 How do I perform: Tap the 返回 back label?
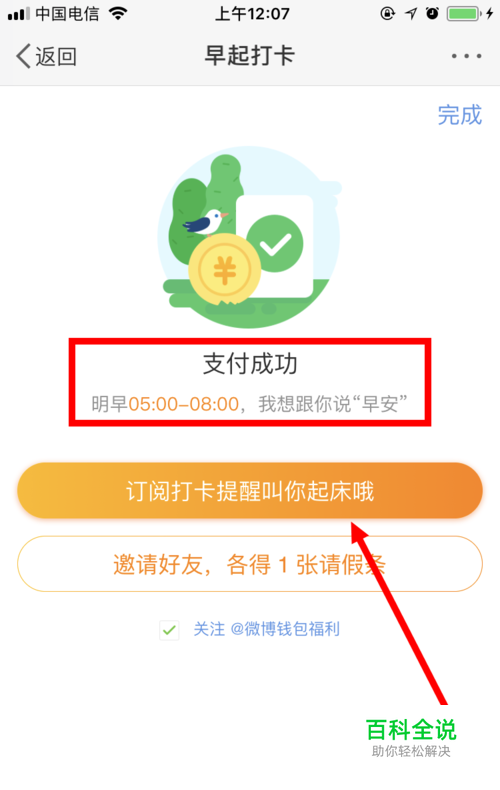pyautogui.click(x=56, y=56)
